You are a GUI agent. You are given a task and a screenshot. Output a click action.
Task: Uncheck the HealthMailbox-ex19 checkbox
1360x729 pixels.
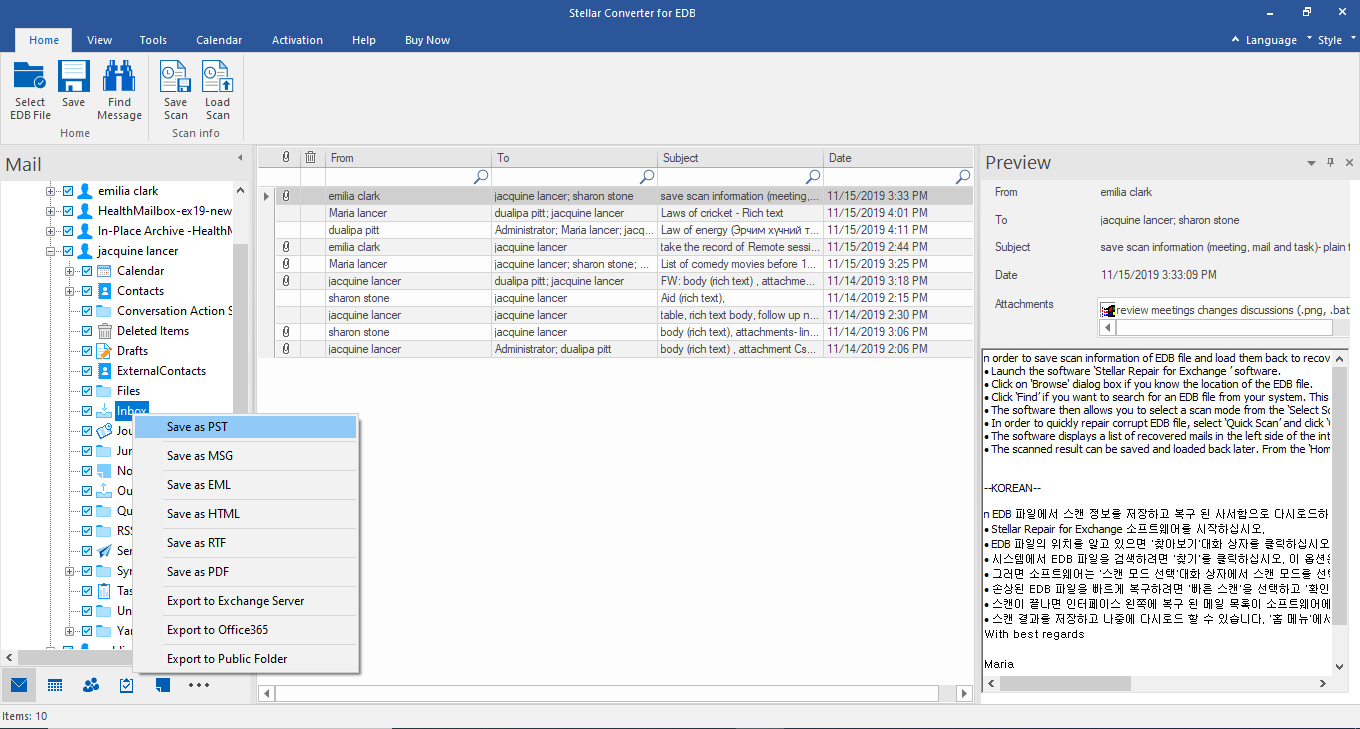pos(68,211)
